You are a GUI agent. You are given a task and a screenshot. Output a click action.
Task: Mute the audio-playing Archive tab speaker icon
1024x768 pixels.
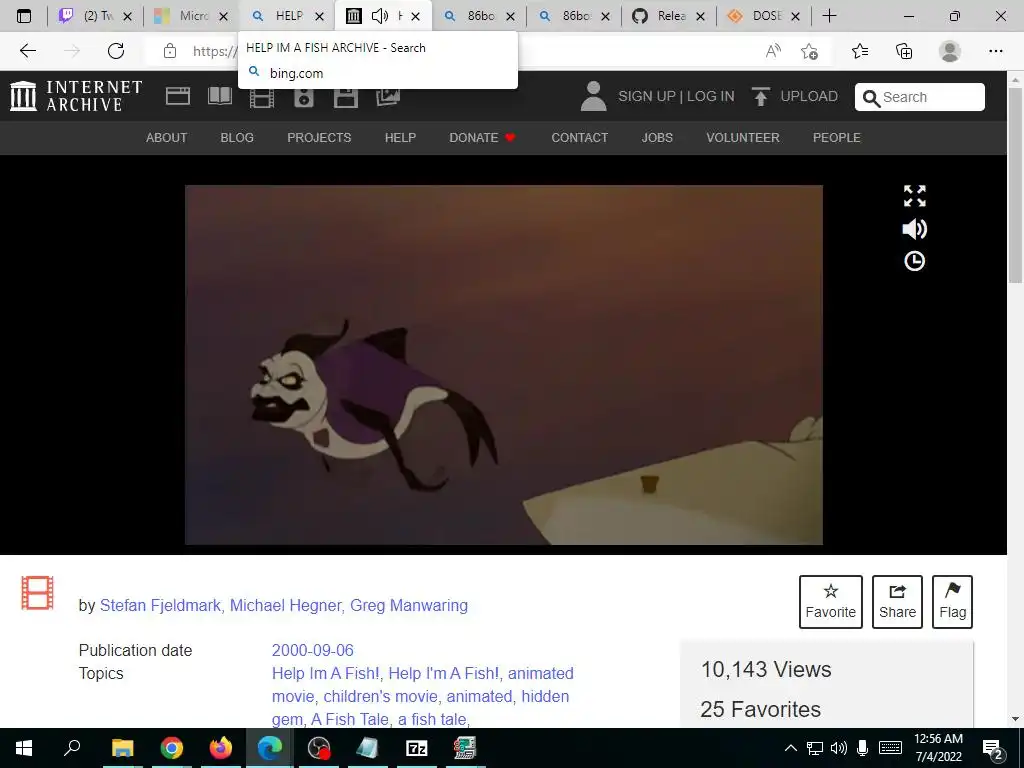tap(379, 16)
